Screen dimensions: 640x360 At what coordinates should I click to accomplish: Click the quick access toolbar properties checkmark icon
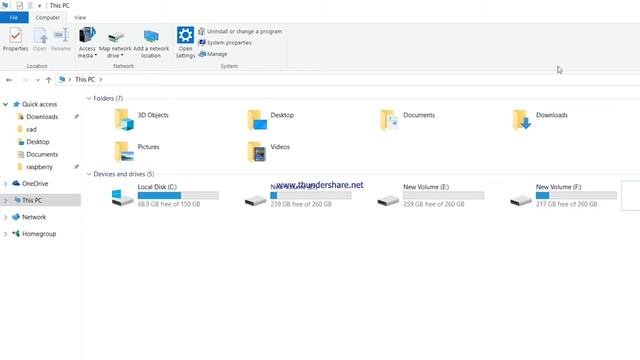coord(20,5)
